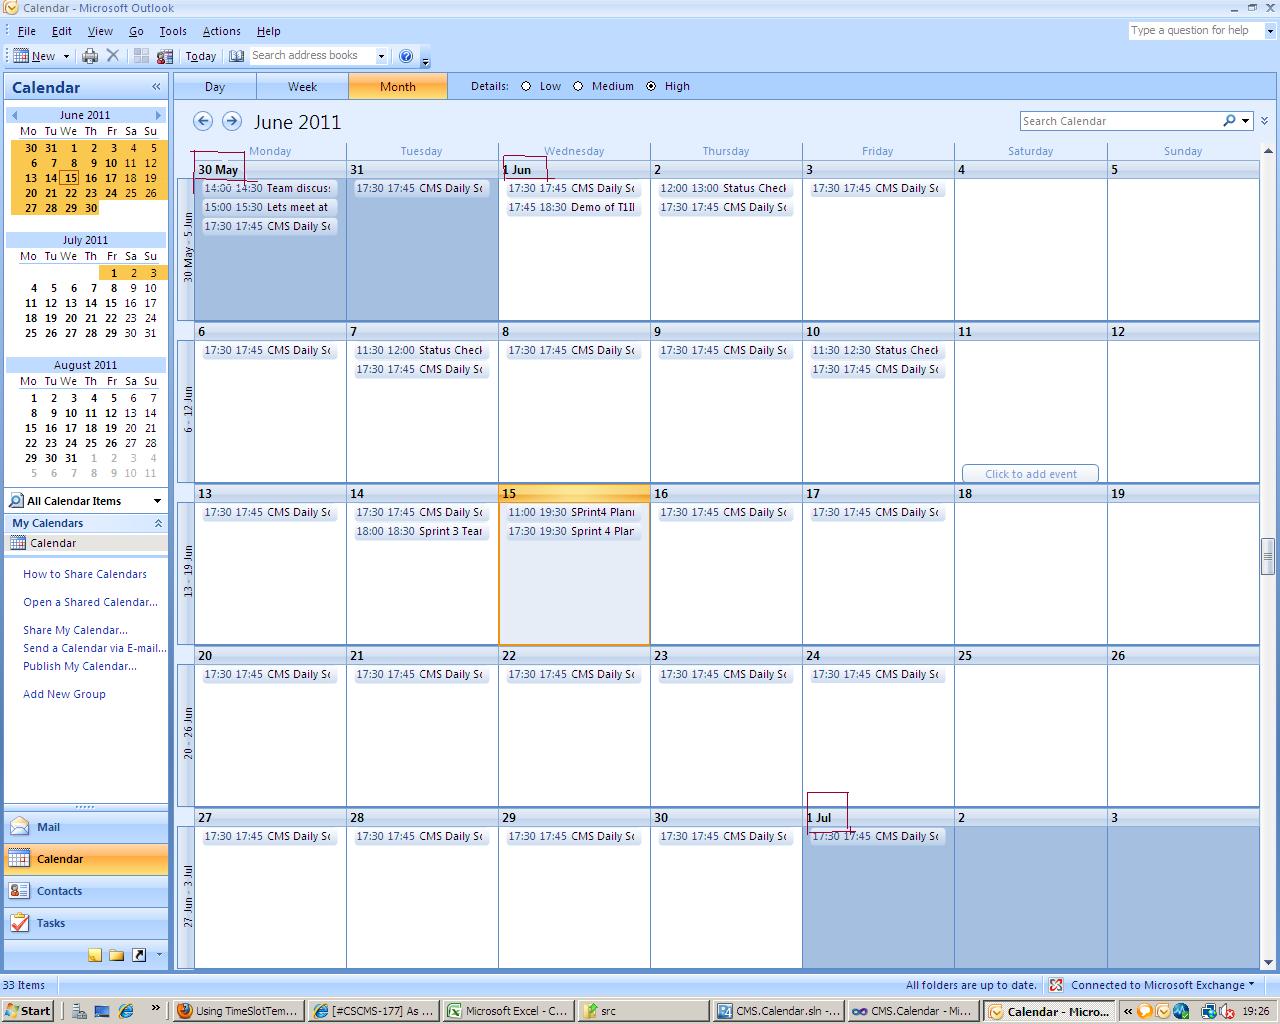Image resolution: width=1280 pixels, height=1024 pixels.
Task: Open the Mail navigation button
Action: pos(86,827)
